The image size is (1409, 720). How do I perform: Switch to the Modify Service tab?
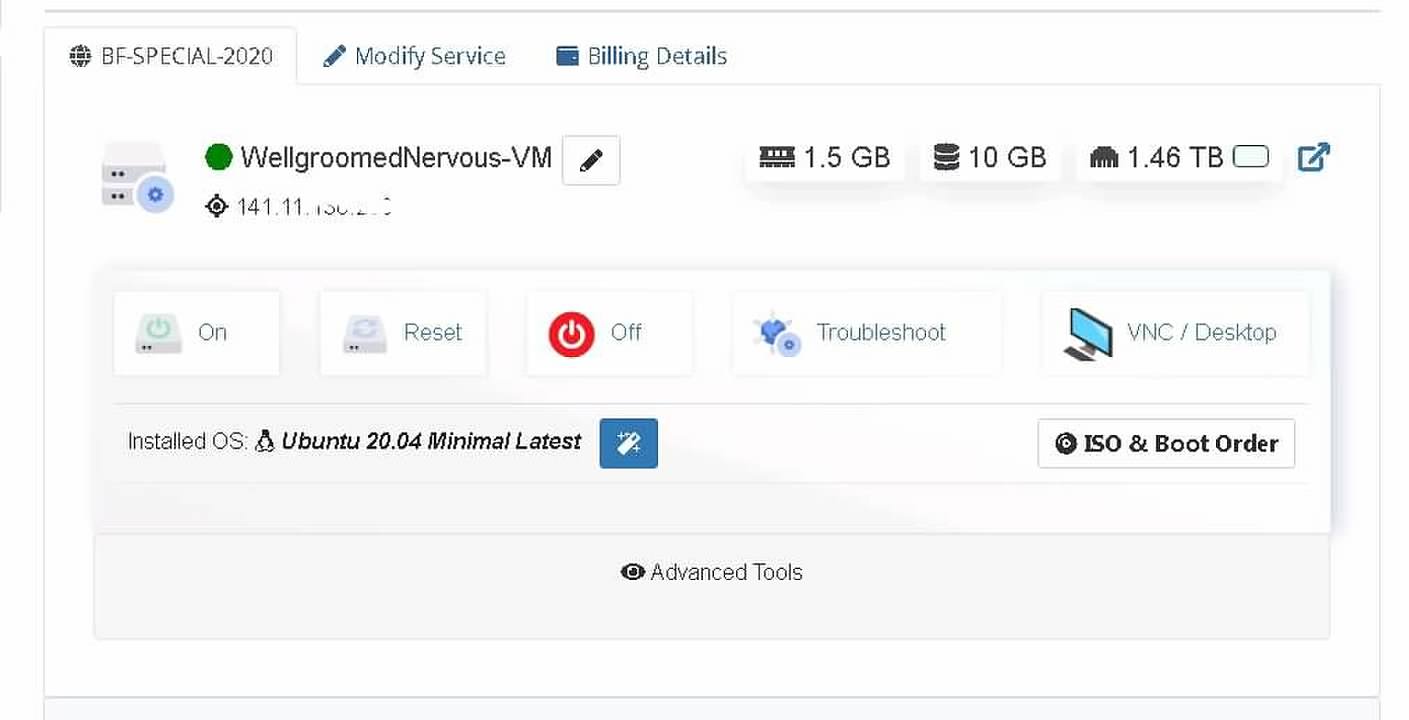coord(415,56)
